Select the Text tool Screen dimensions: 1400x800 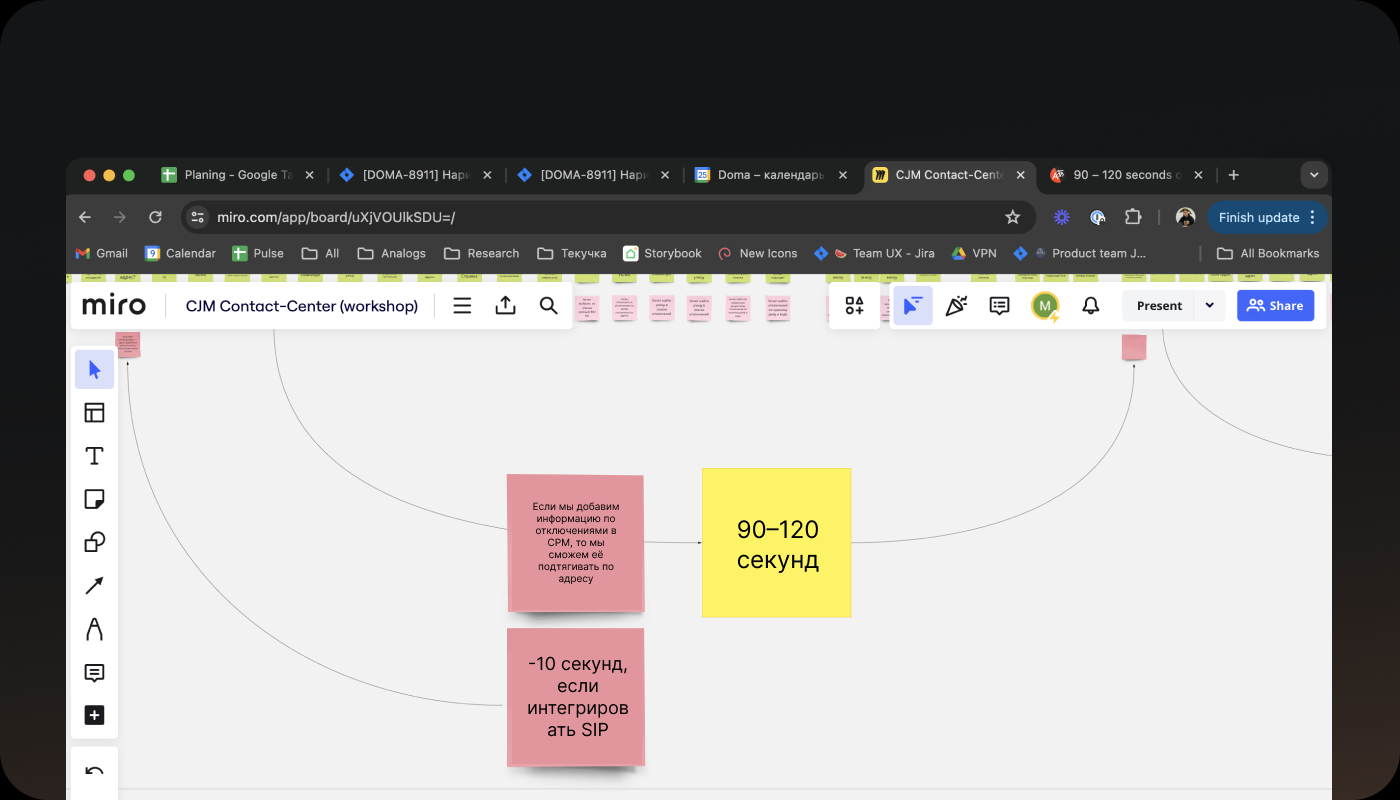pos(94,456)
